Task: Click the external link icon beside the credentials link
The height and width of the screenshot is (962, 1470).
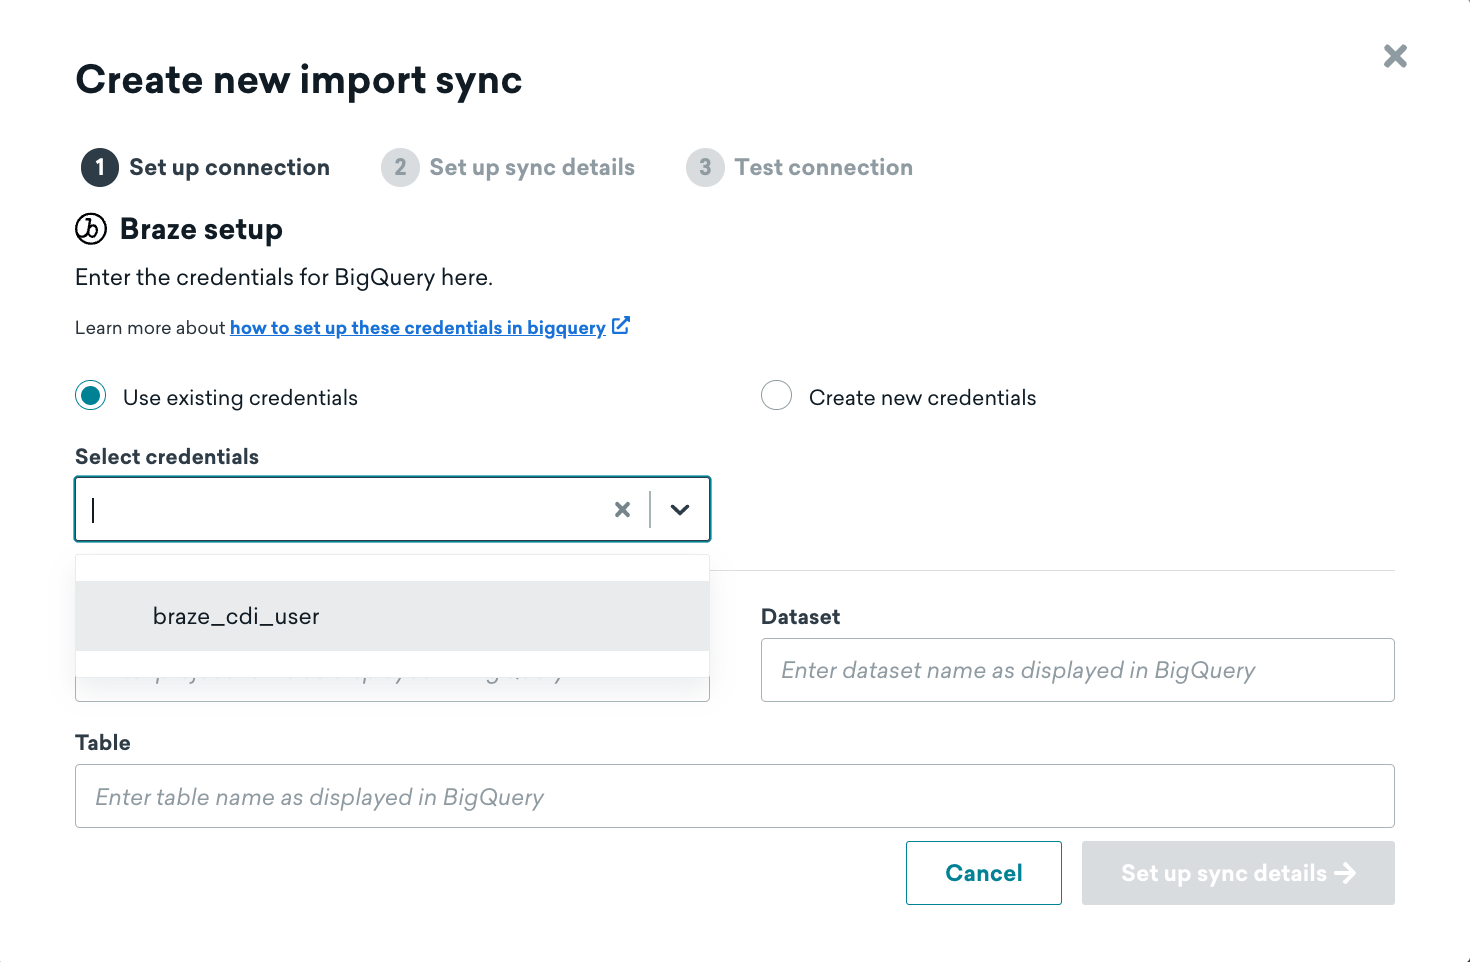Action: tap(621, 325)
